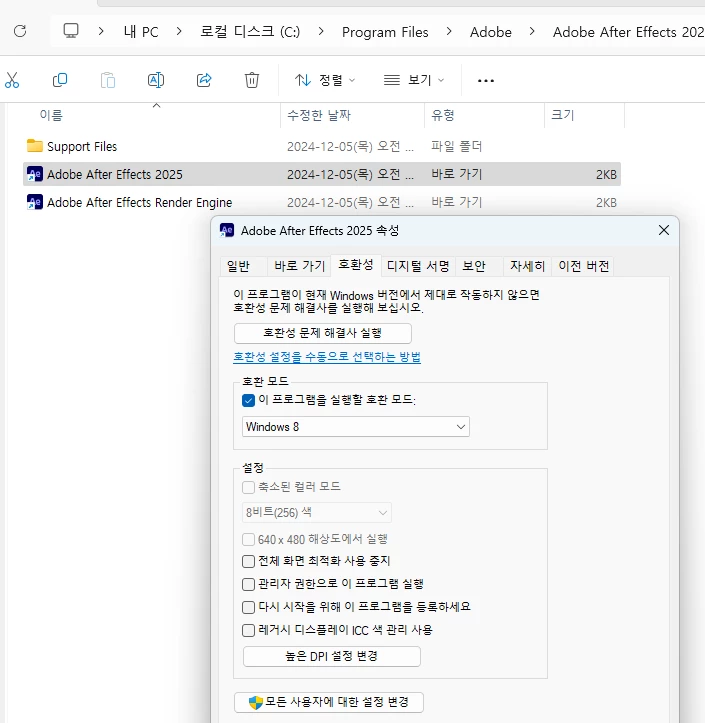Select the Adobe After Effects 2025 file name
The height and width of the screenshot is (723, 705).
click(115, 174)
